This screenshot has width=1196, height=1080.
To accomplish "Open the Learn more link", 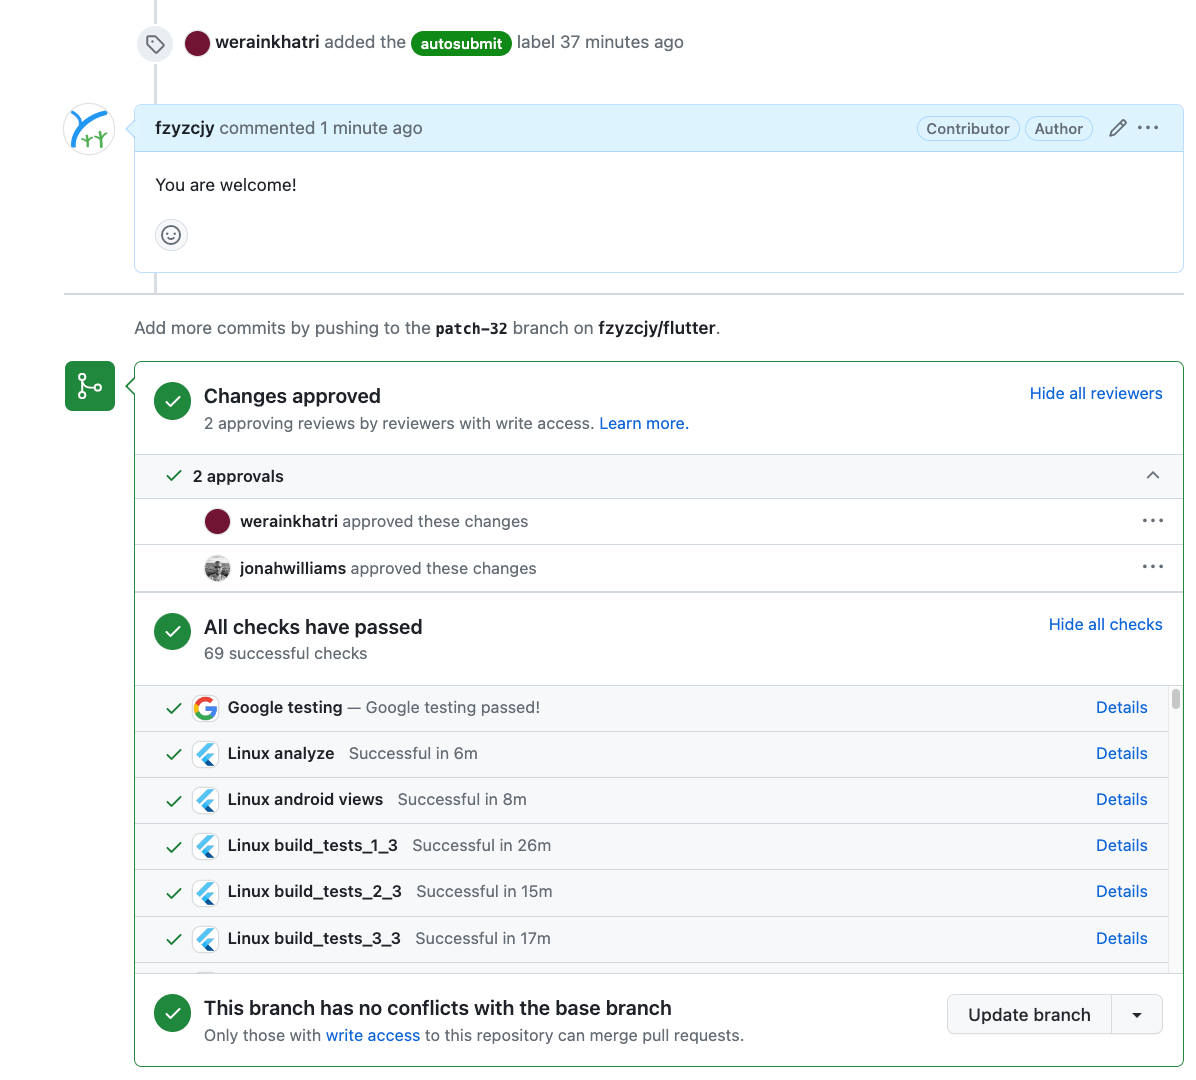I will (644, 423).
